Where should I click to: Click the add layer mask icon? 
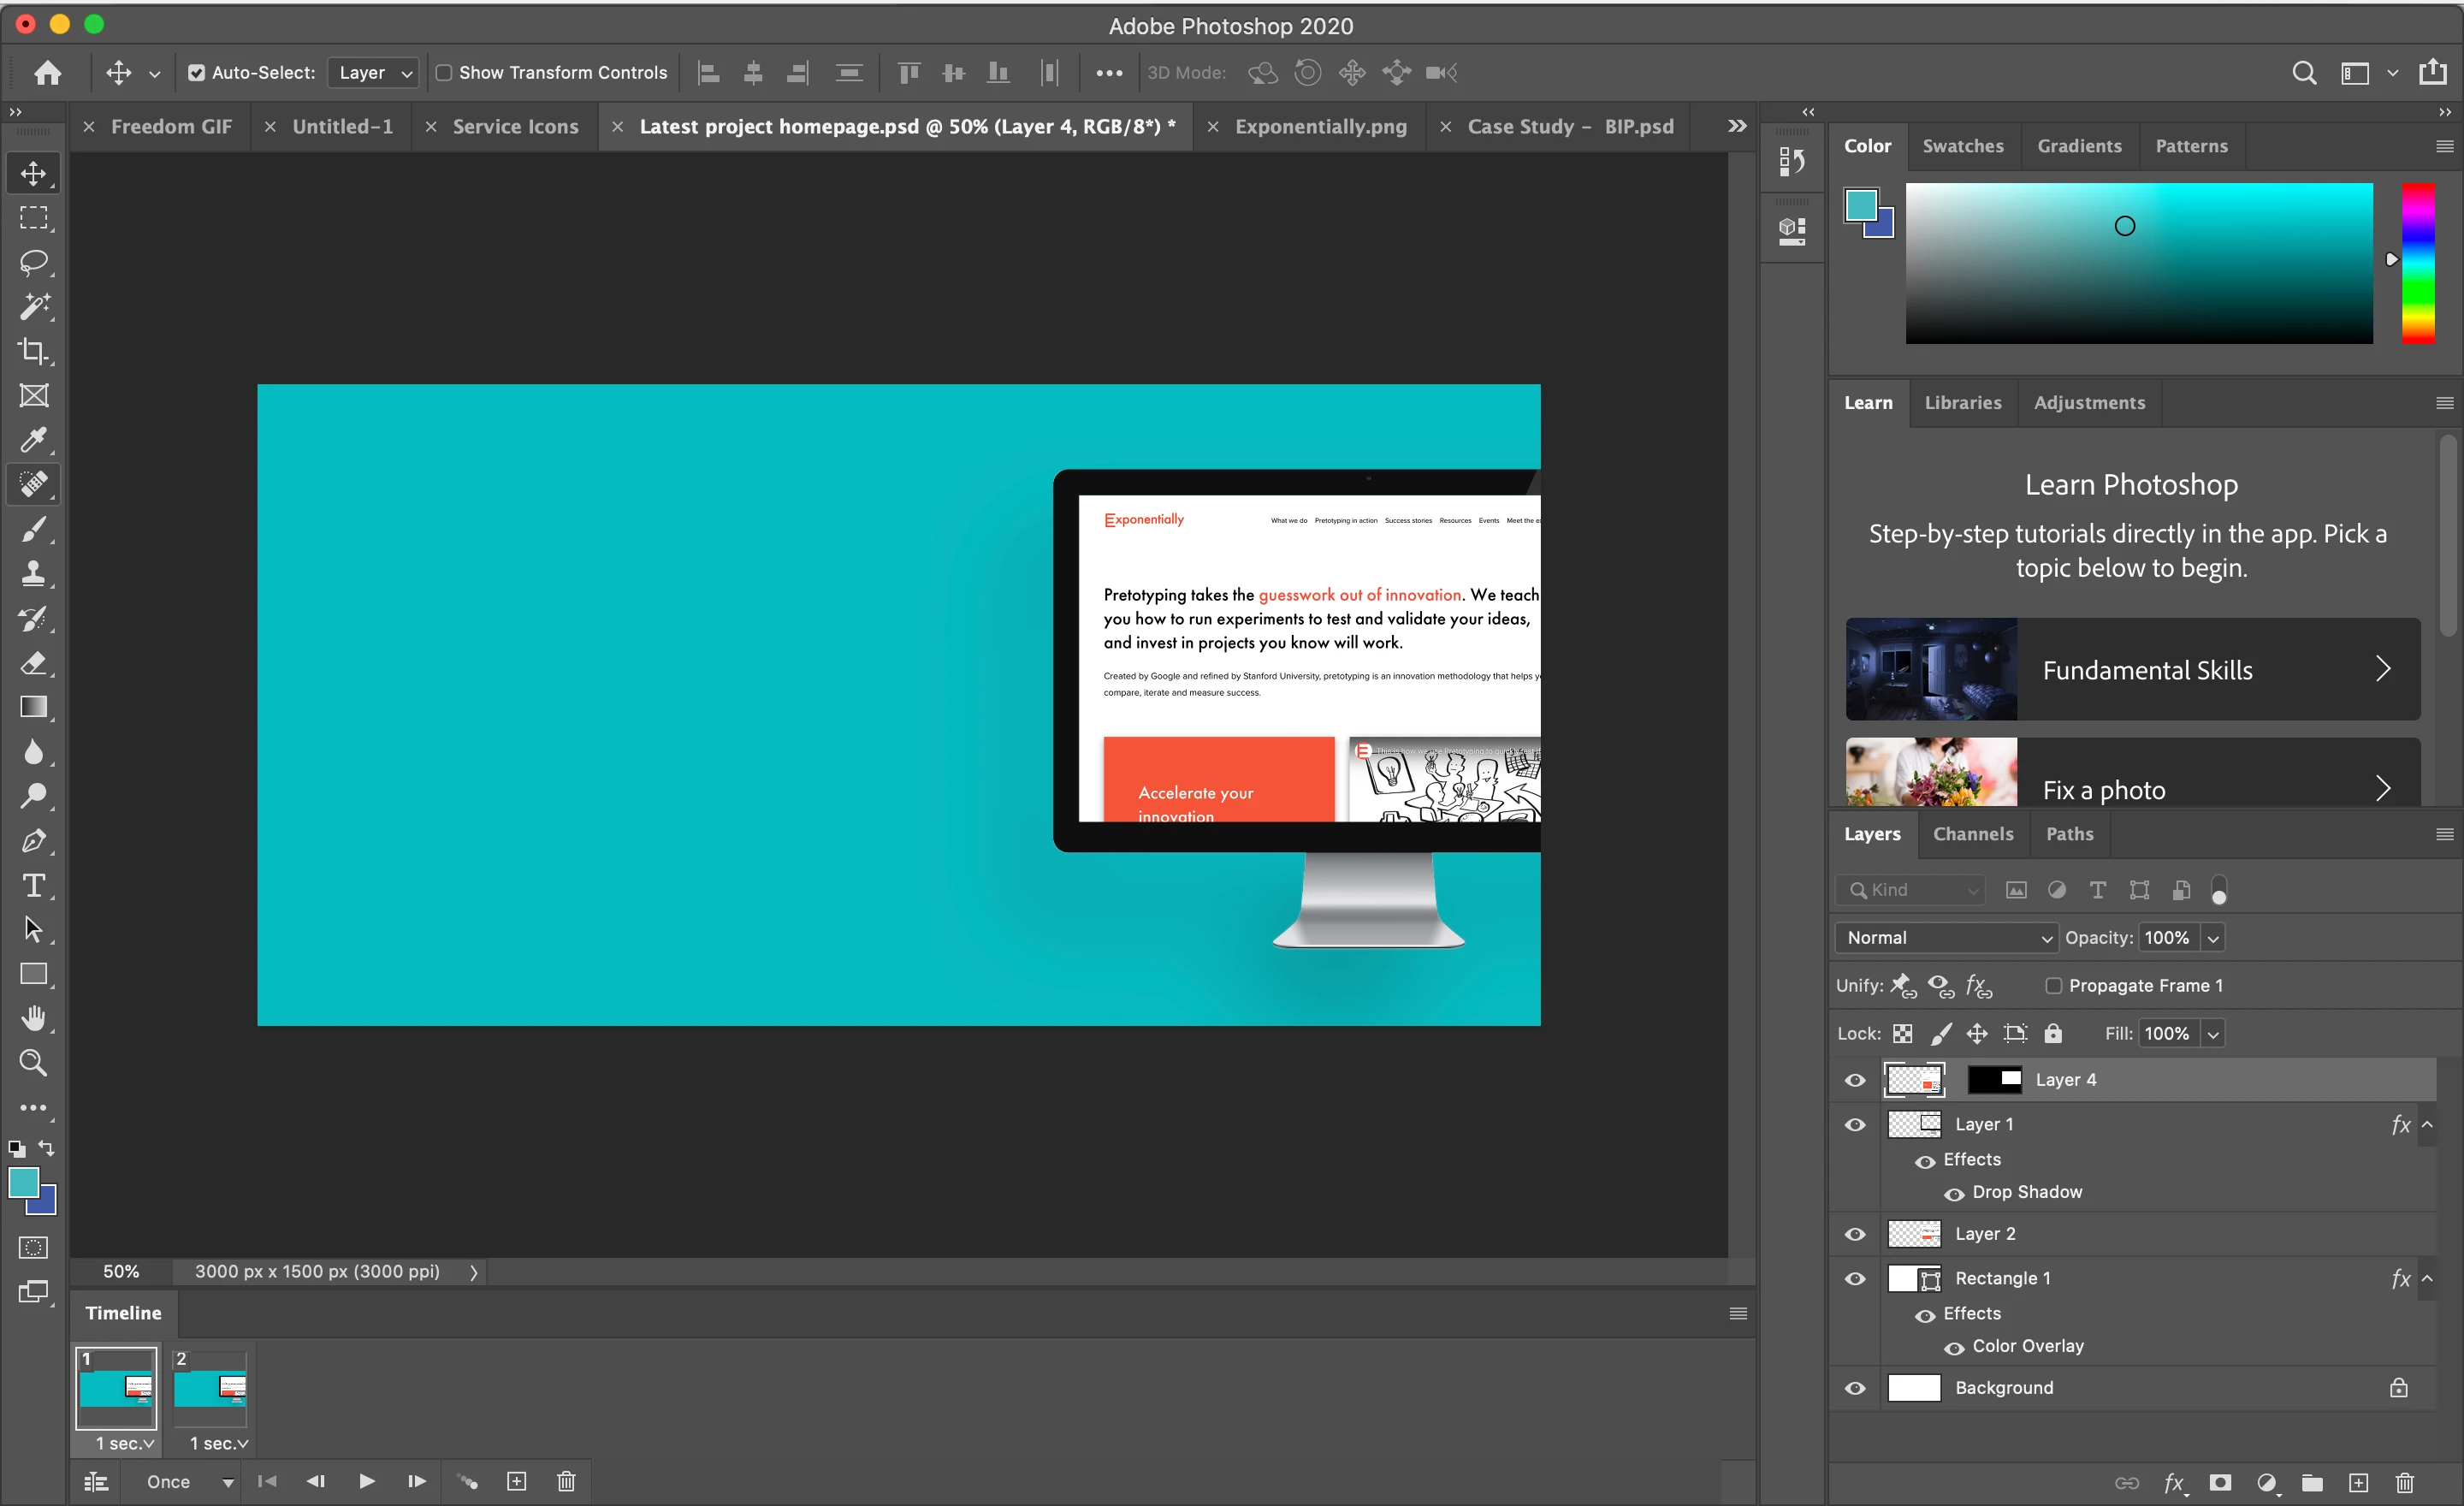pyautogui.click(x=2219, y=1482)
